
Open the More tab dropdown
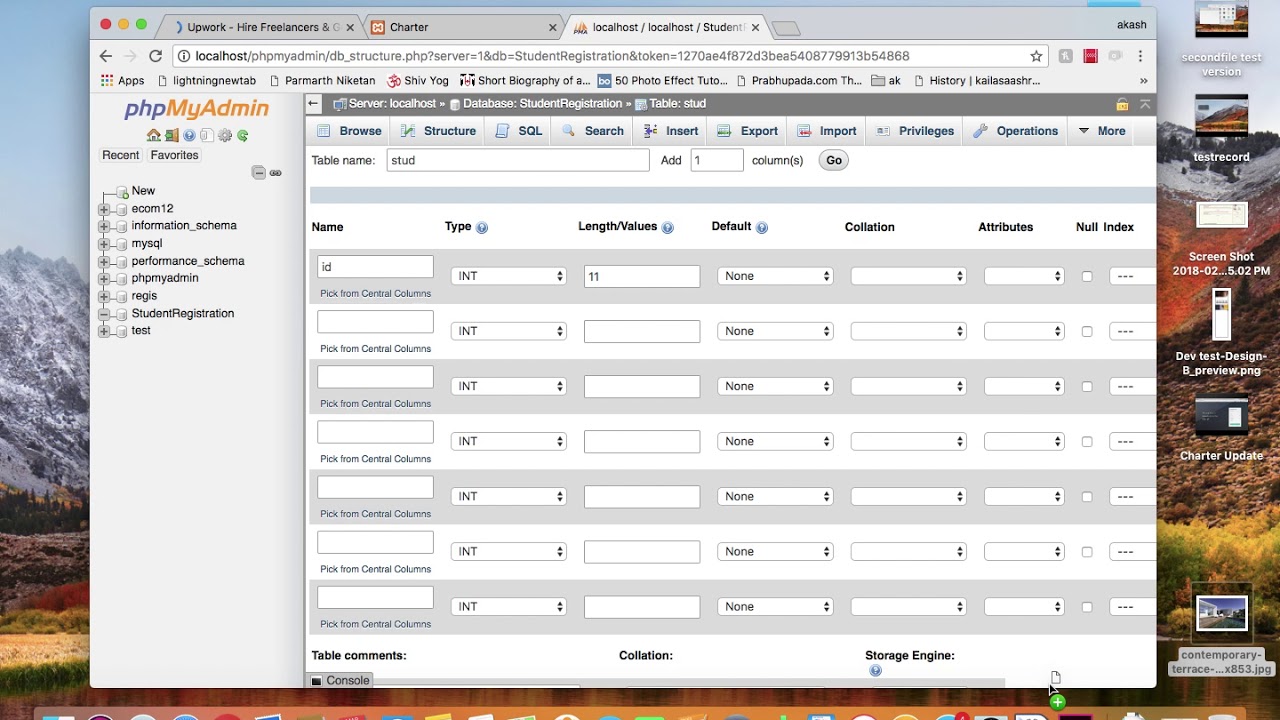1101,131
